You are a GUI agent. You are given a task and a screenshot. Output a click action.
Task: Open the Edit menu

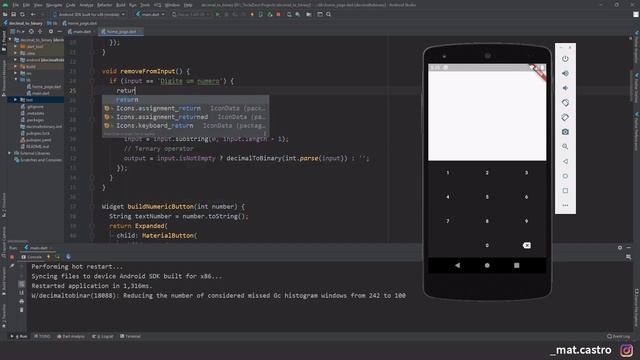click(x=26, y=5)
